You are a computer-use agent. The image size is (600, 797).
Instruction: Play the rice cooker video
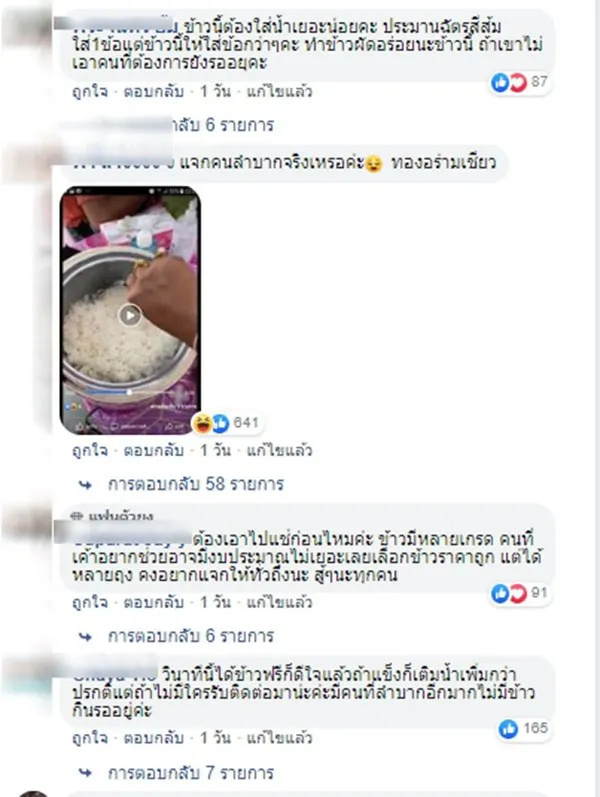[x=130, y=315]
